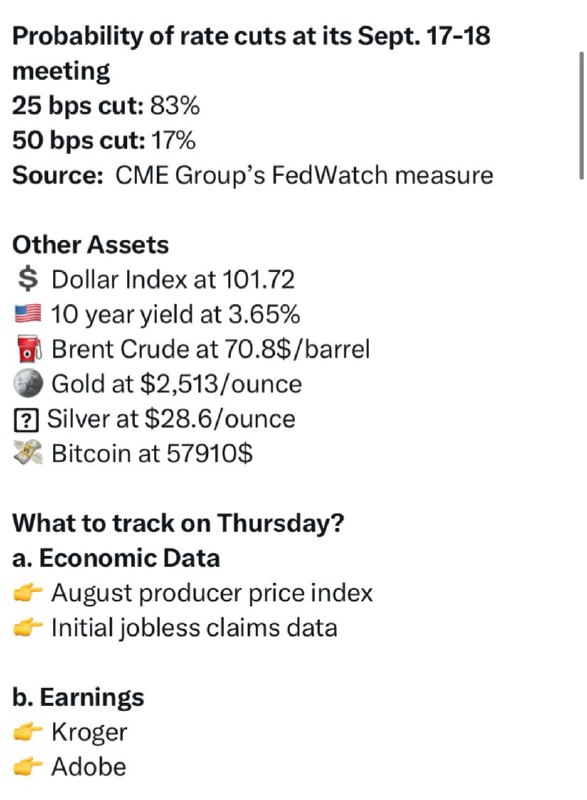
Task: Click the pointing hand beside Initial jobless claims
Action: coord(28,628)
